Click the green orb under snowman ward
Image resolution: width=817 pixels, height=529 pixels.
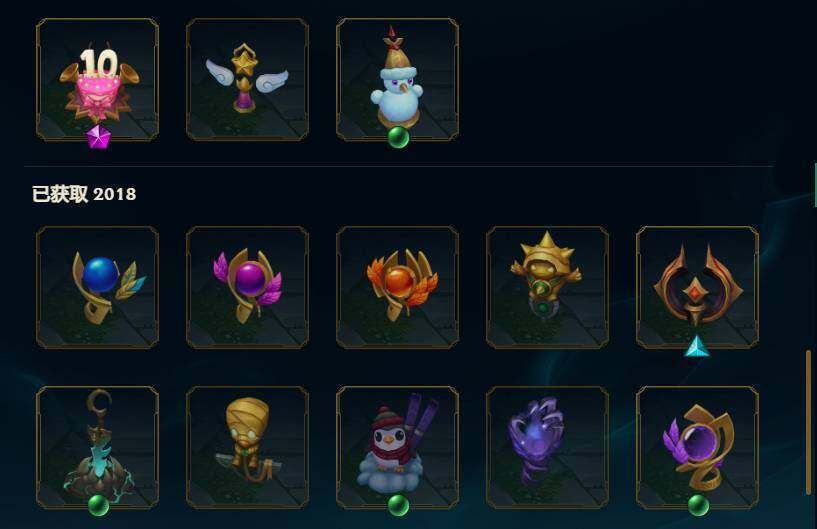pos(399,138)
